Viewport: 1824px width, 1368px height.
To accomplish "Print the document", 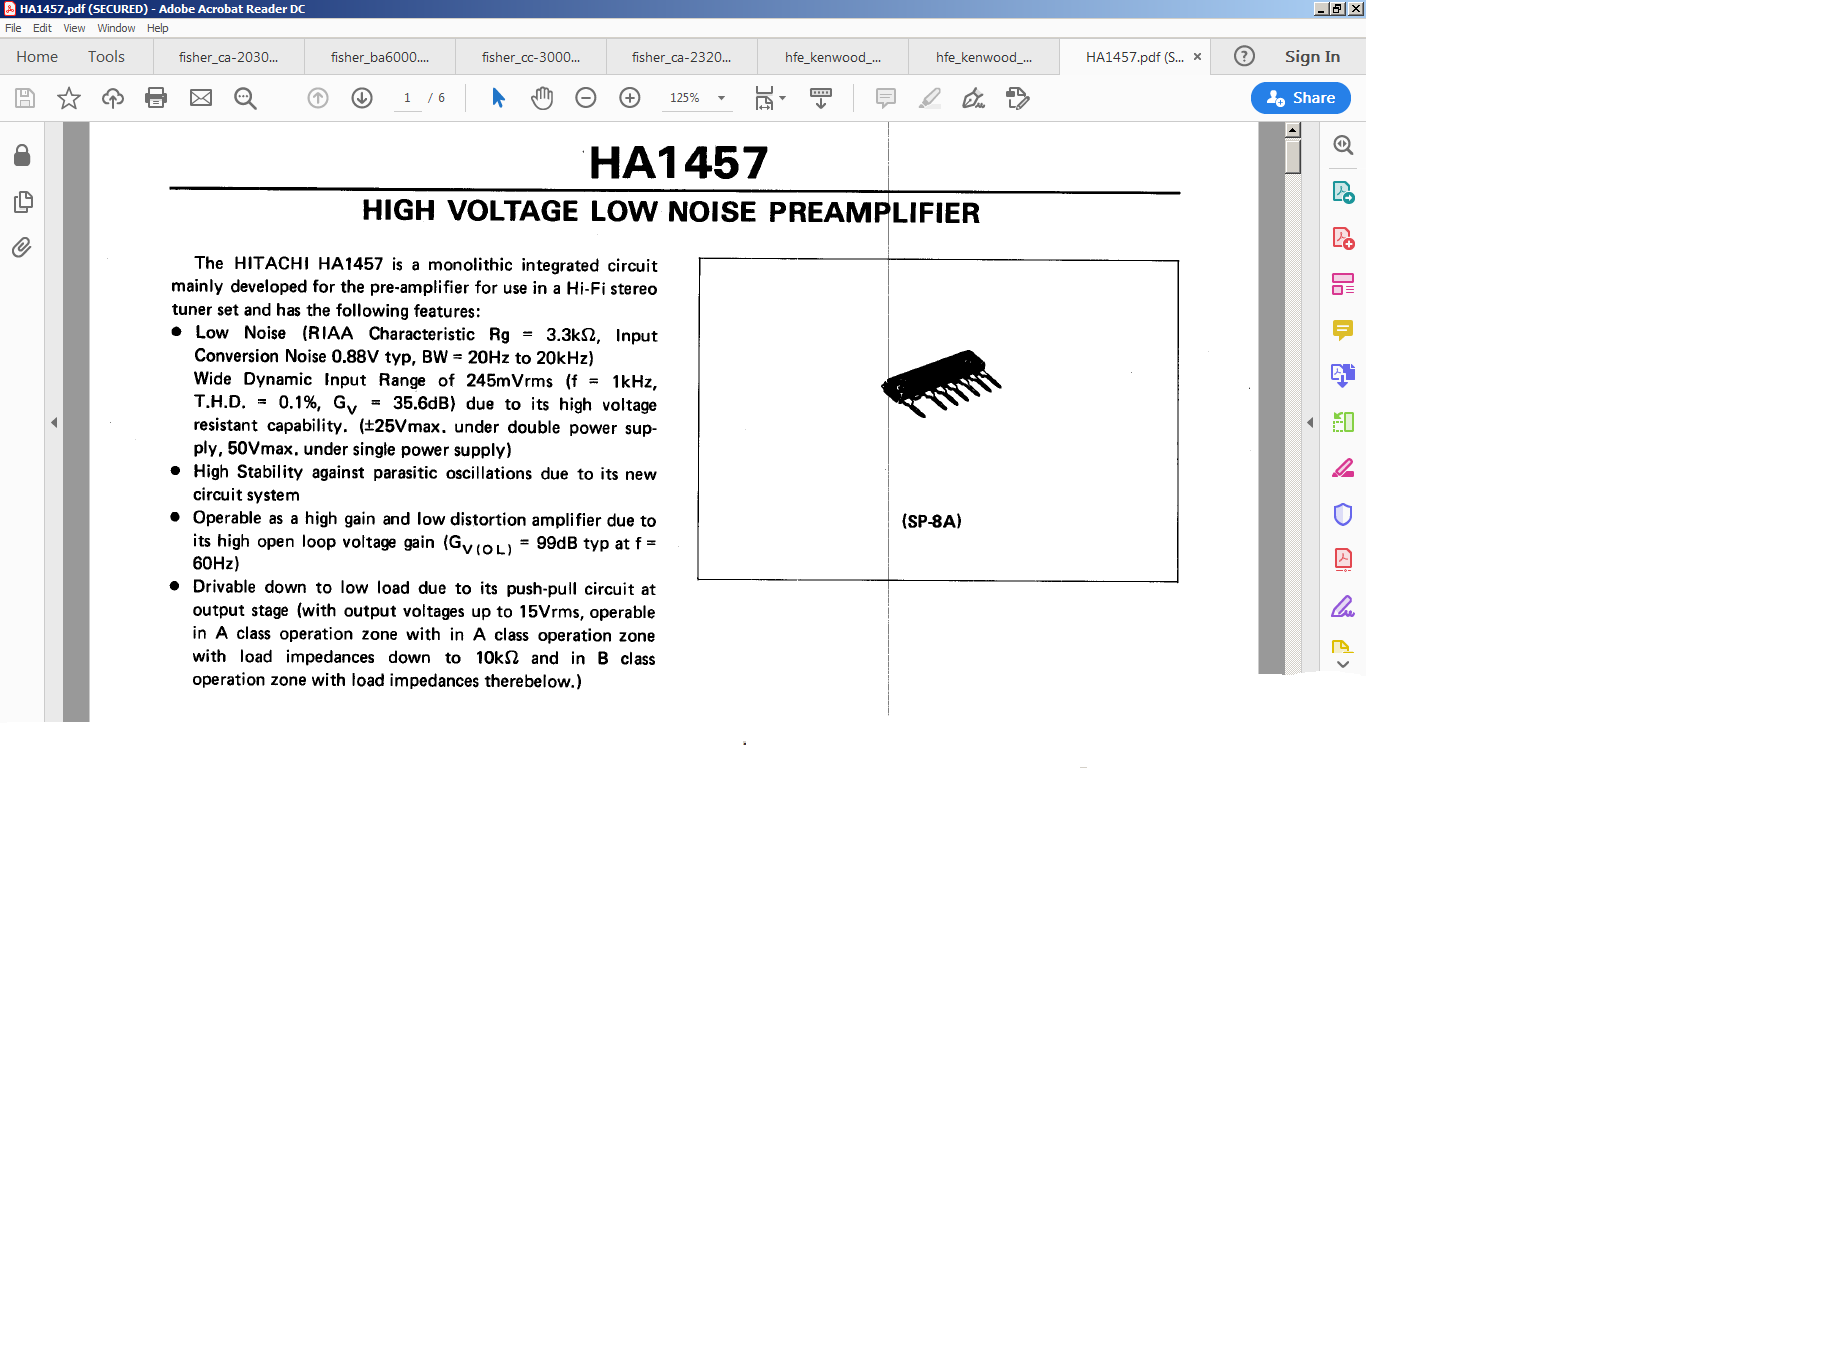I will coord(156,98).
